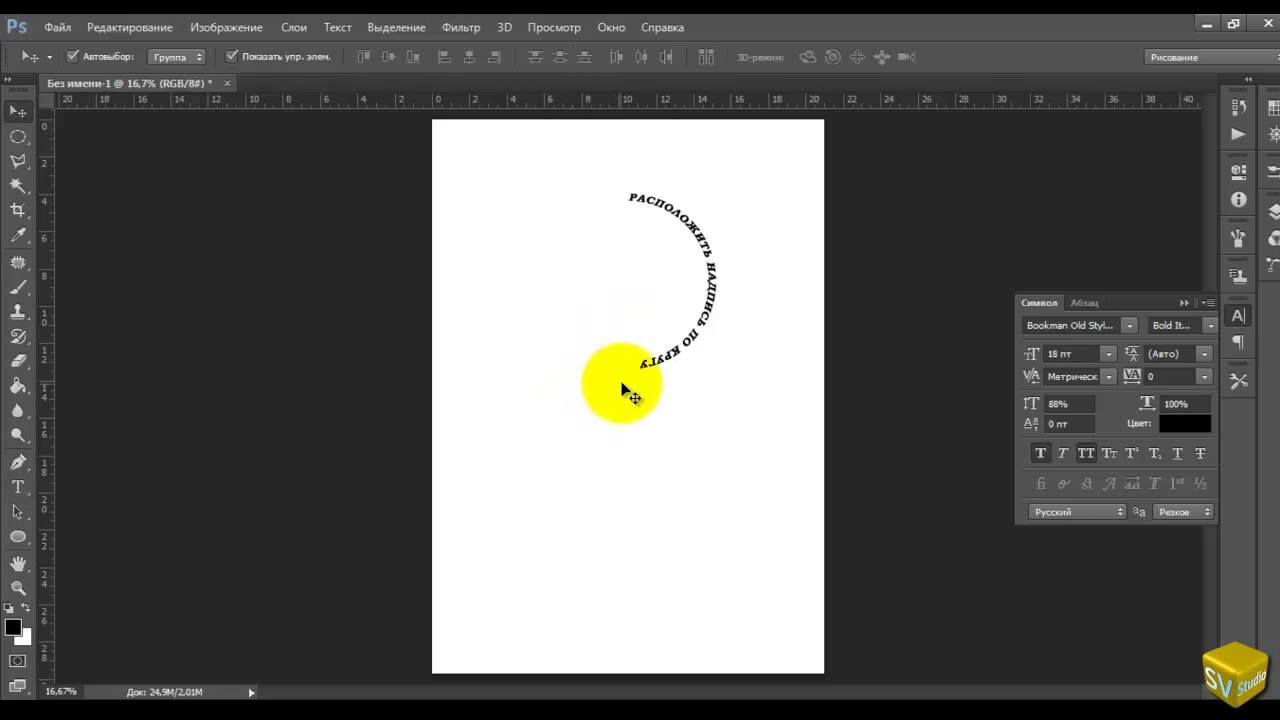
Task: Click the vertical scale 88% field
Action: (1070, 404)
